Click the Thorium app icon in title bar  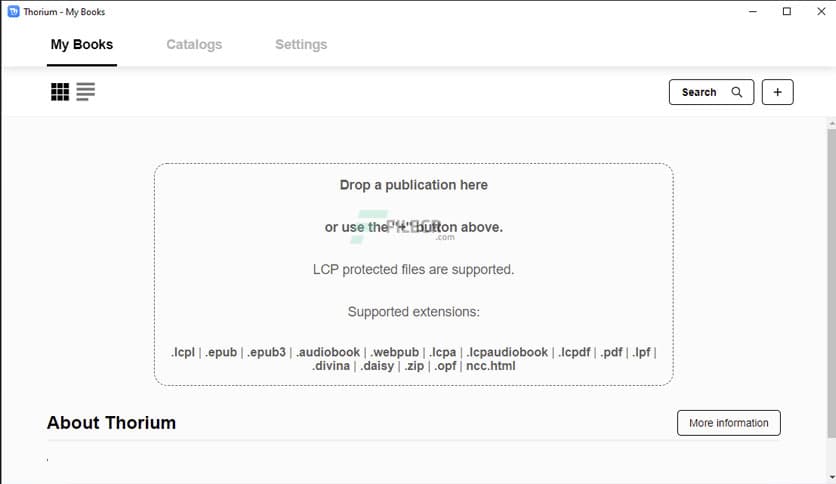coord(13,11)
